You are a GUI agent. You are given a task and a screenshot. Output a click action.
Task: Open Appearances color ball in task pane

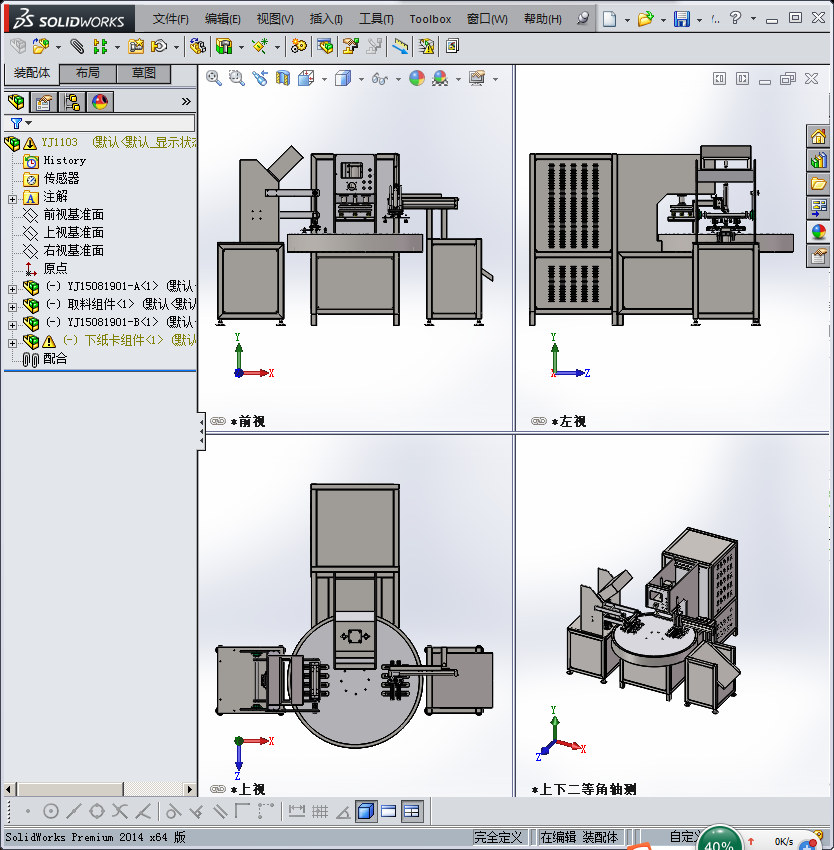pos(818,231)
